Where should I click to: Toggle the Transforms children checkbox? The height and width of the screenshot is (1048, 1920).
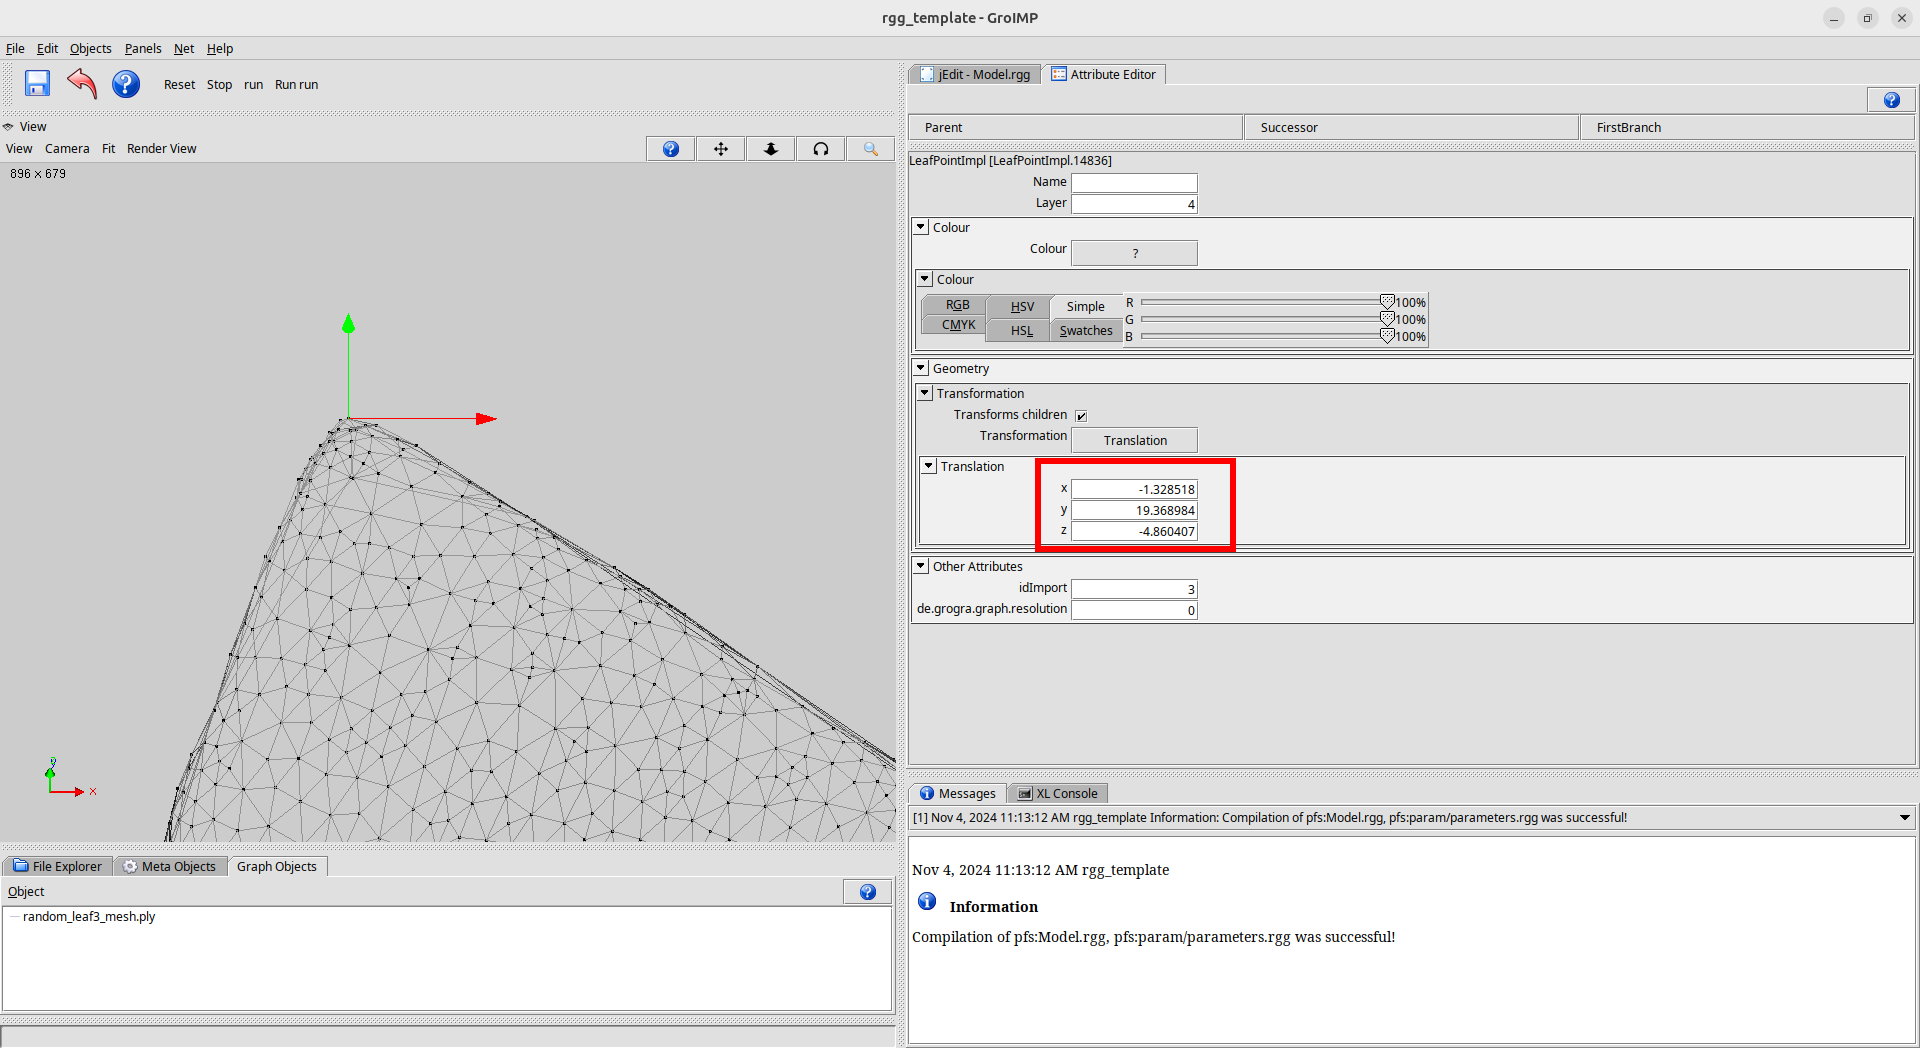tap(1081, 416)
